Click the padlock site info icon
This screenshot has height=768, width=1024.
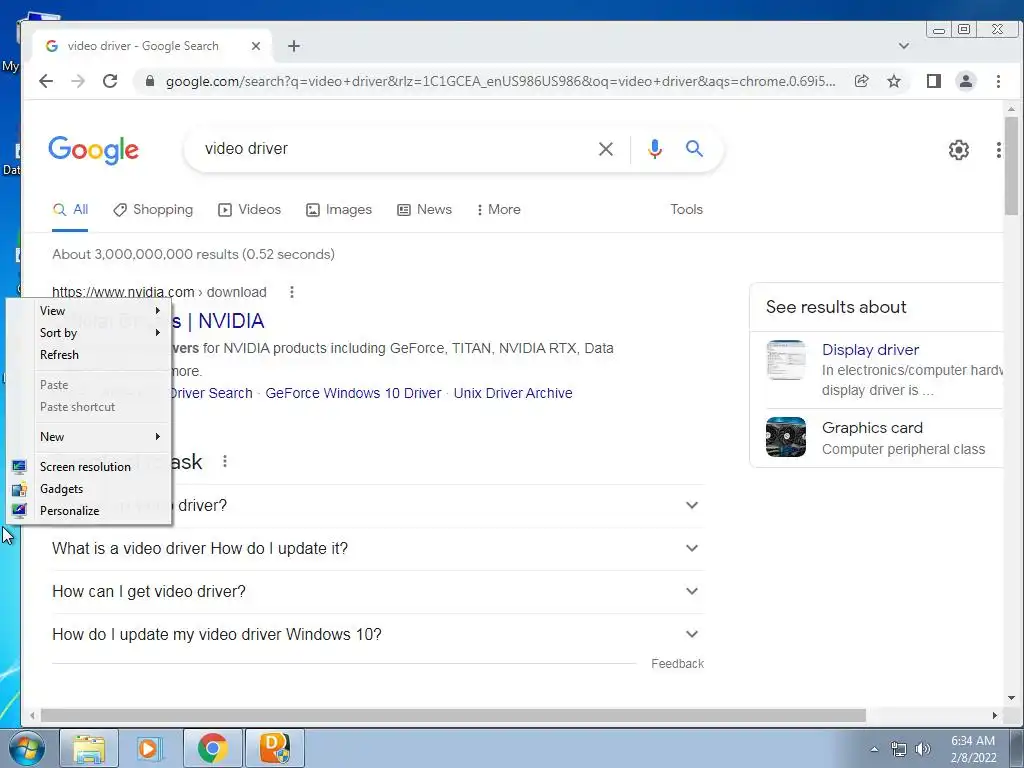coord(150,81)
